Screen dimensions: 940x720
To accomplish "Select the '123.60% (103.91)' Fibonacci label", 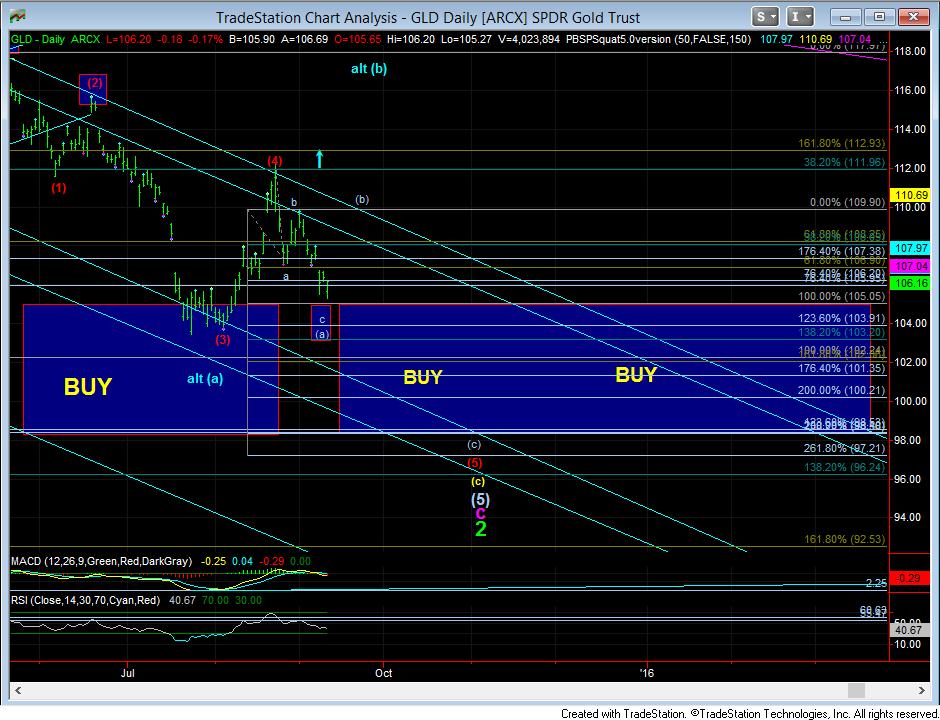I will tap(842, 318).
